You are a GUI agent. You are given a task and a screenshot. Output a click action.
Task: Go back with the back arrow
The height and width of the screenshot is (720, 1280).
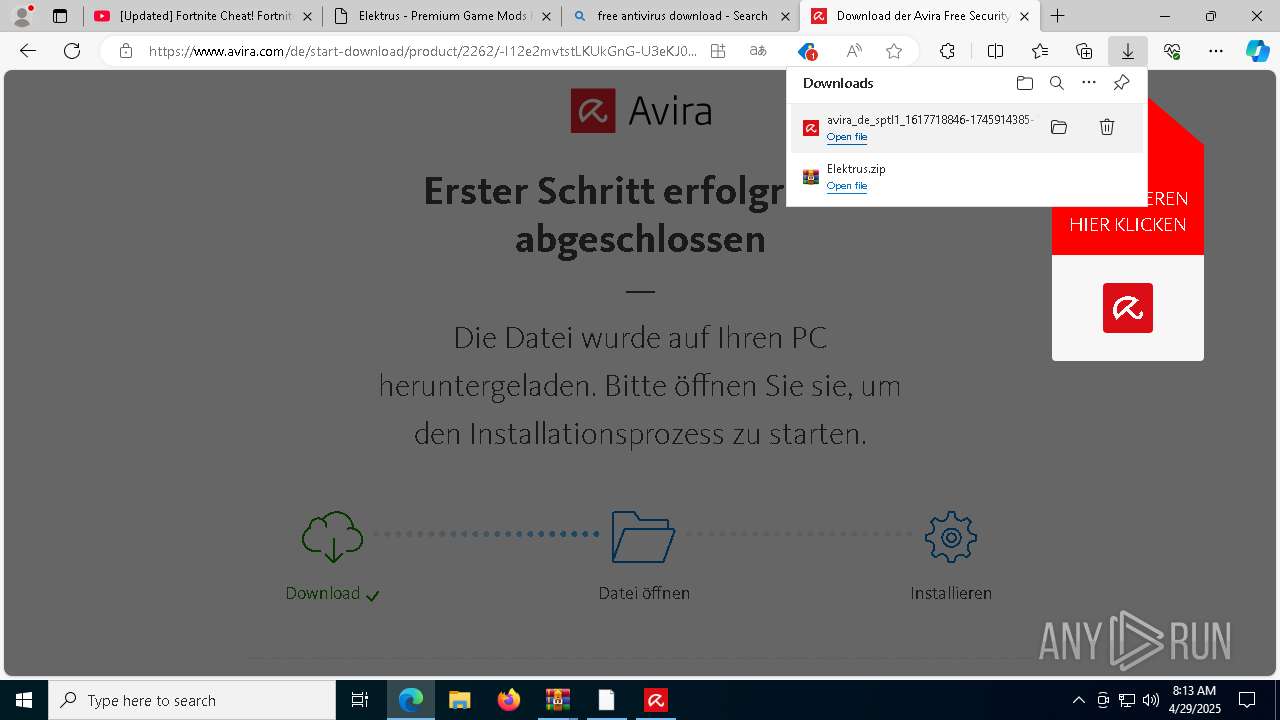[28, 51]
